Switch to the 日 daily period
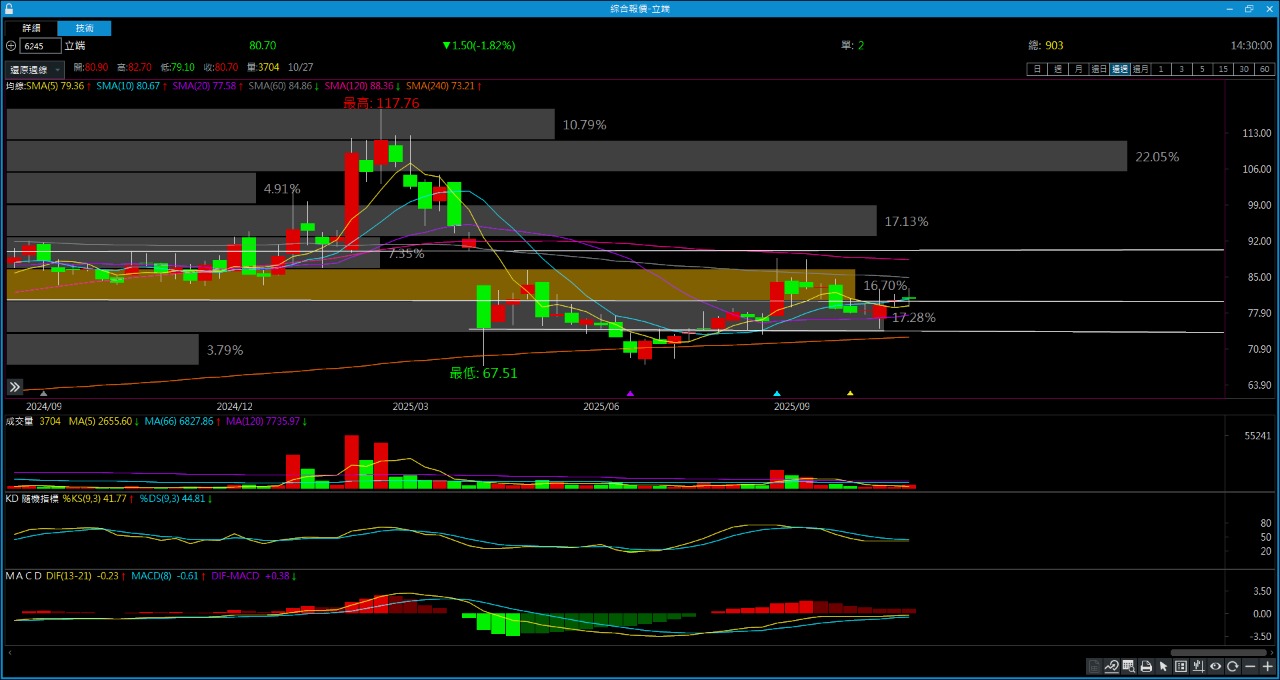 coord(1037,69)
